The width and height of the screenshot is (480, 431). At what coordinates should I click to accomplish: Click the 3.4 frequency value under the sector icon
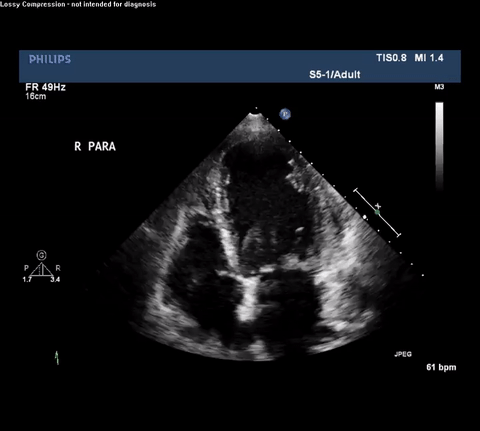(x=55, y=279)
